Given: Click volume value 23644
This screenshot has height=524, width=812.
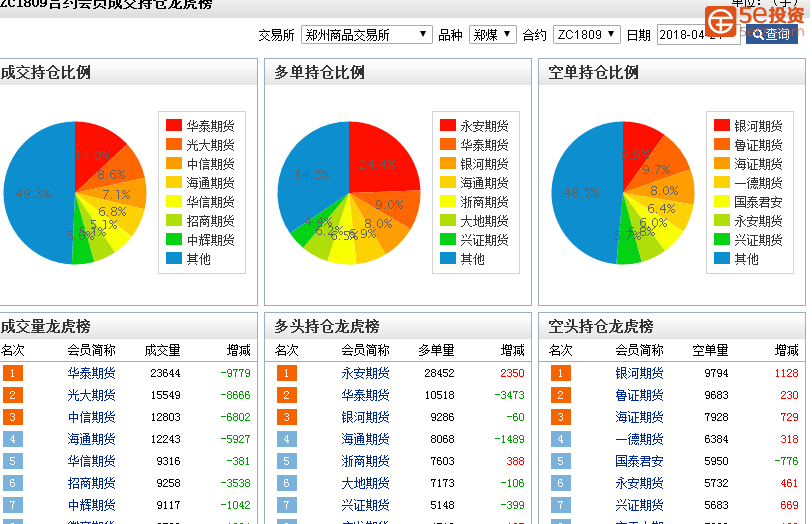Looking at the screenshot, I should [165, 373].
